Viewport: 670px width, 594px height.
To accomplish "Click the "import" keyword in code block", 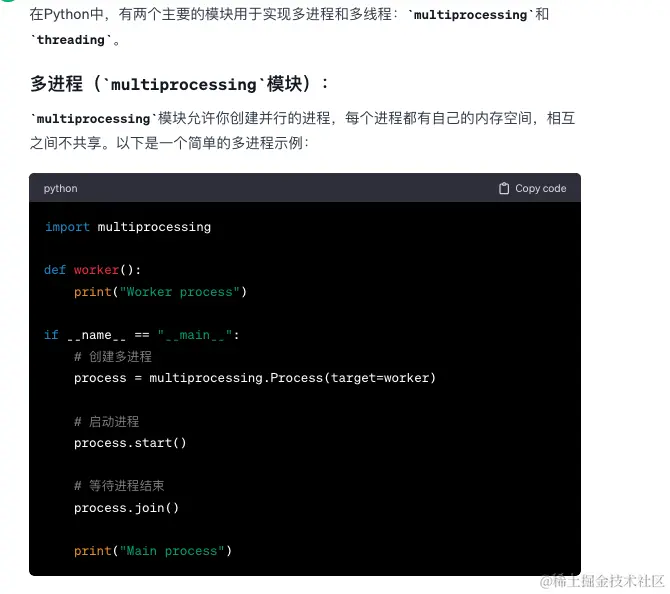I will [x=68, y=227].
